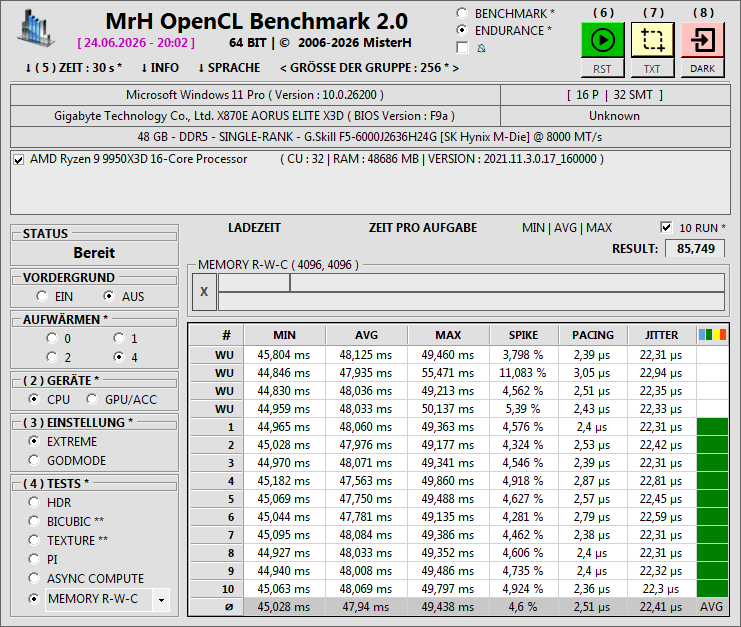Image resolution: width=741 pixels, height=627 pixels.
Task: Click the Microsoft Windows 11 Pro row
Action: (255, 95)
